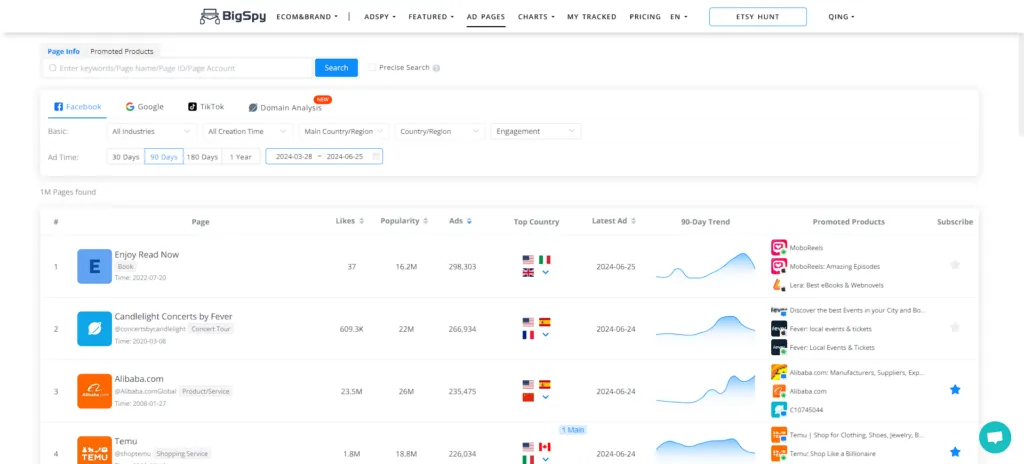1024x464 pixels.
Task: Click Enjoy Read Now page name
Action: (147, 255)
